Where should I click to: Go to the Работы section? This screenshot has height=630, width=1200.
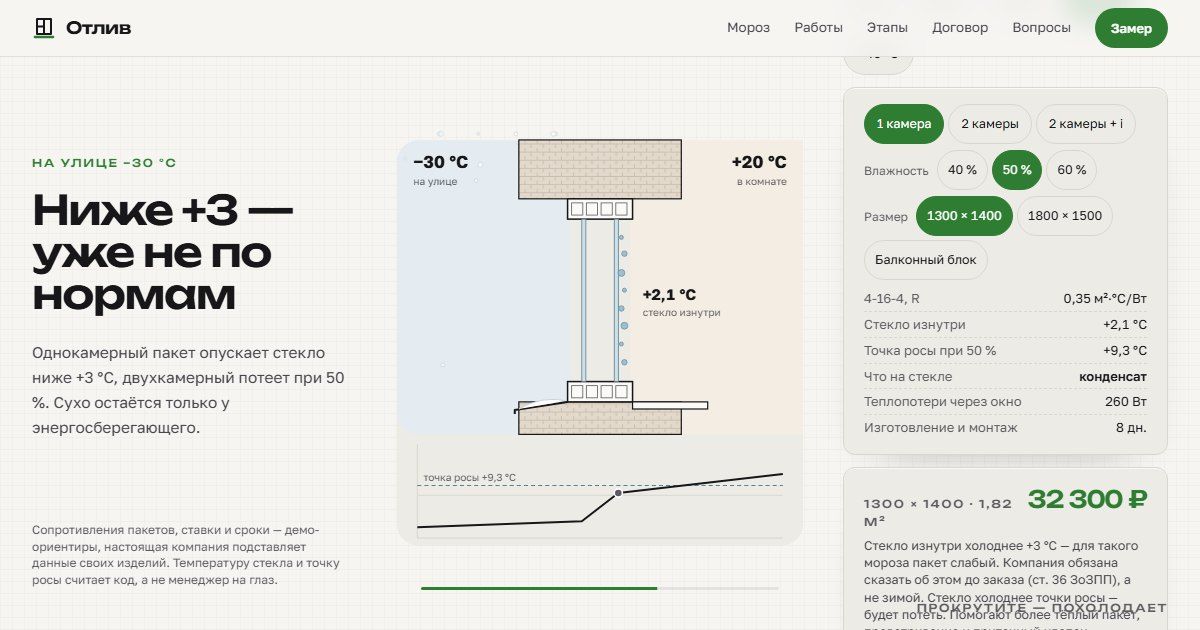[x=818, y=28]
